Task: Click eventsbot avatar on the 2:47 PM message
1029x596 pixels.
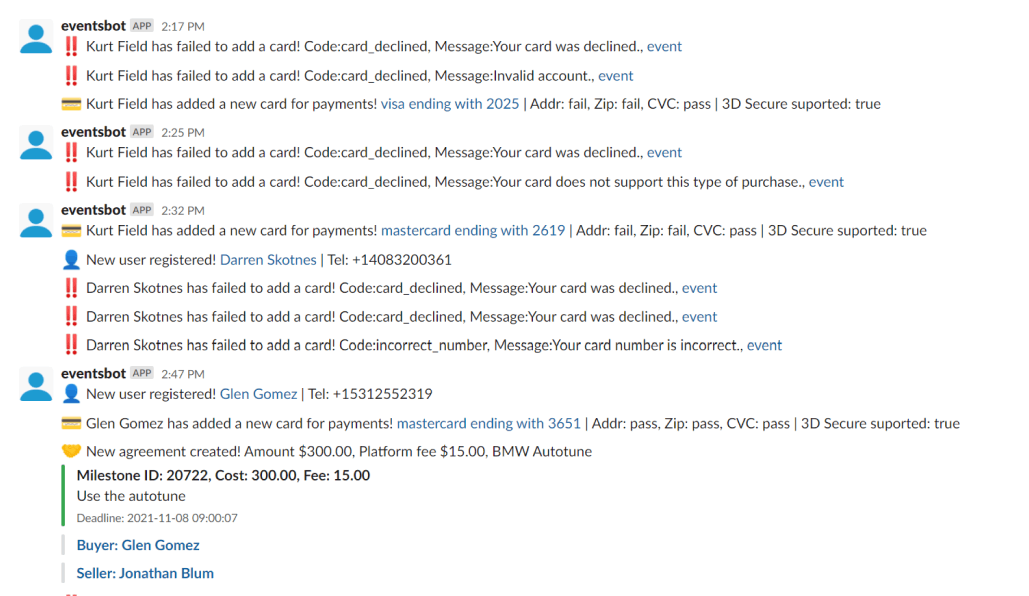Action: click(x=37, y=386)
